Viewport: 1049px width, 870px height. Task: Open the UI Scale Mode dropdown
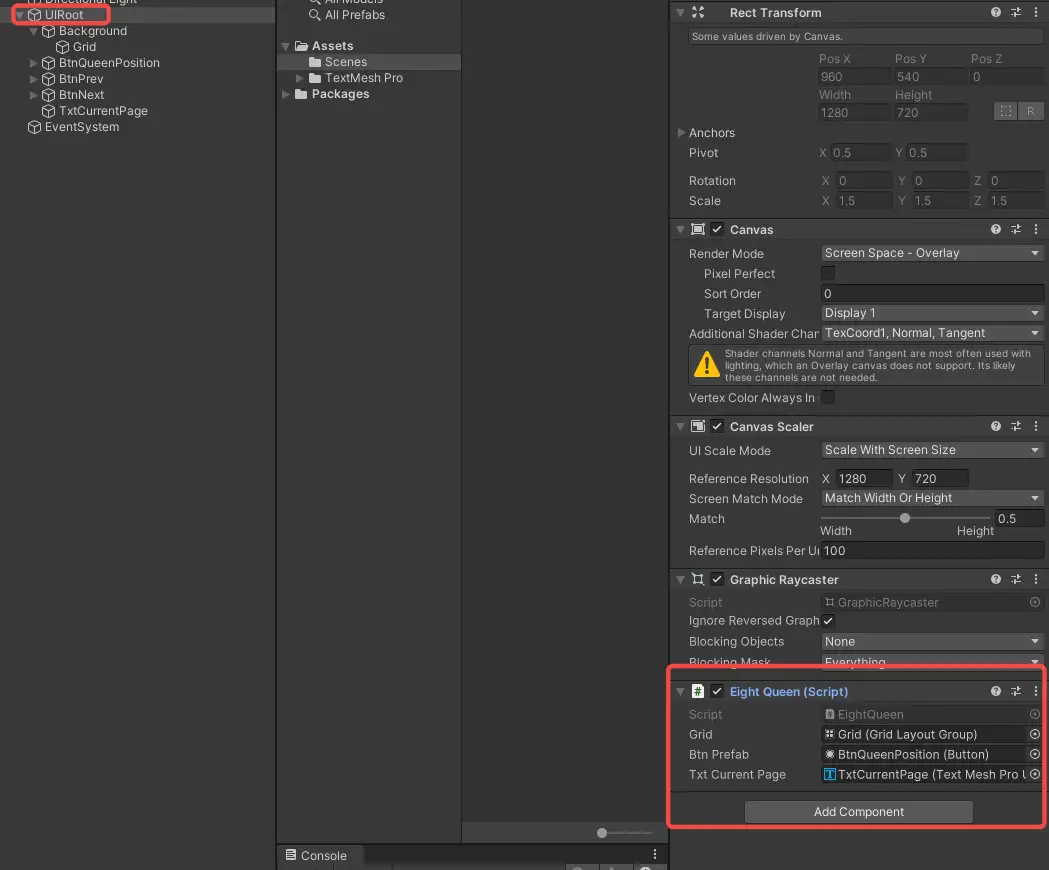pyautogui.click(x=932, y=450)
